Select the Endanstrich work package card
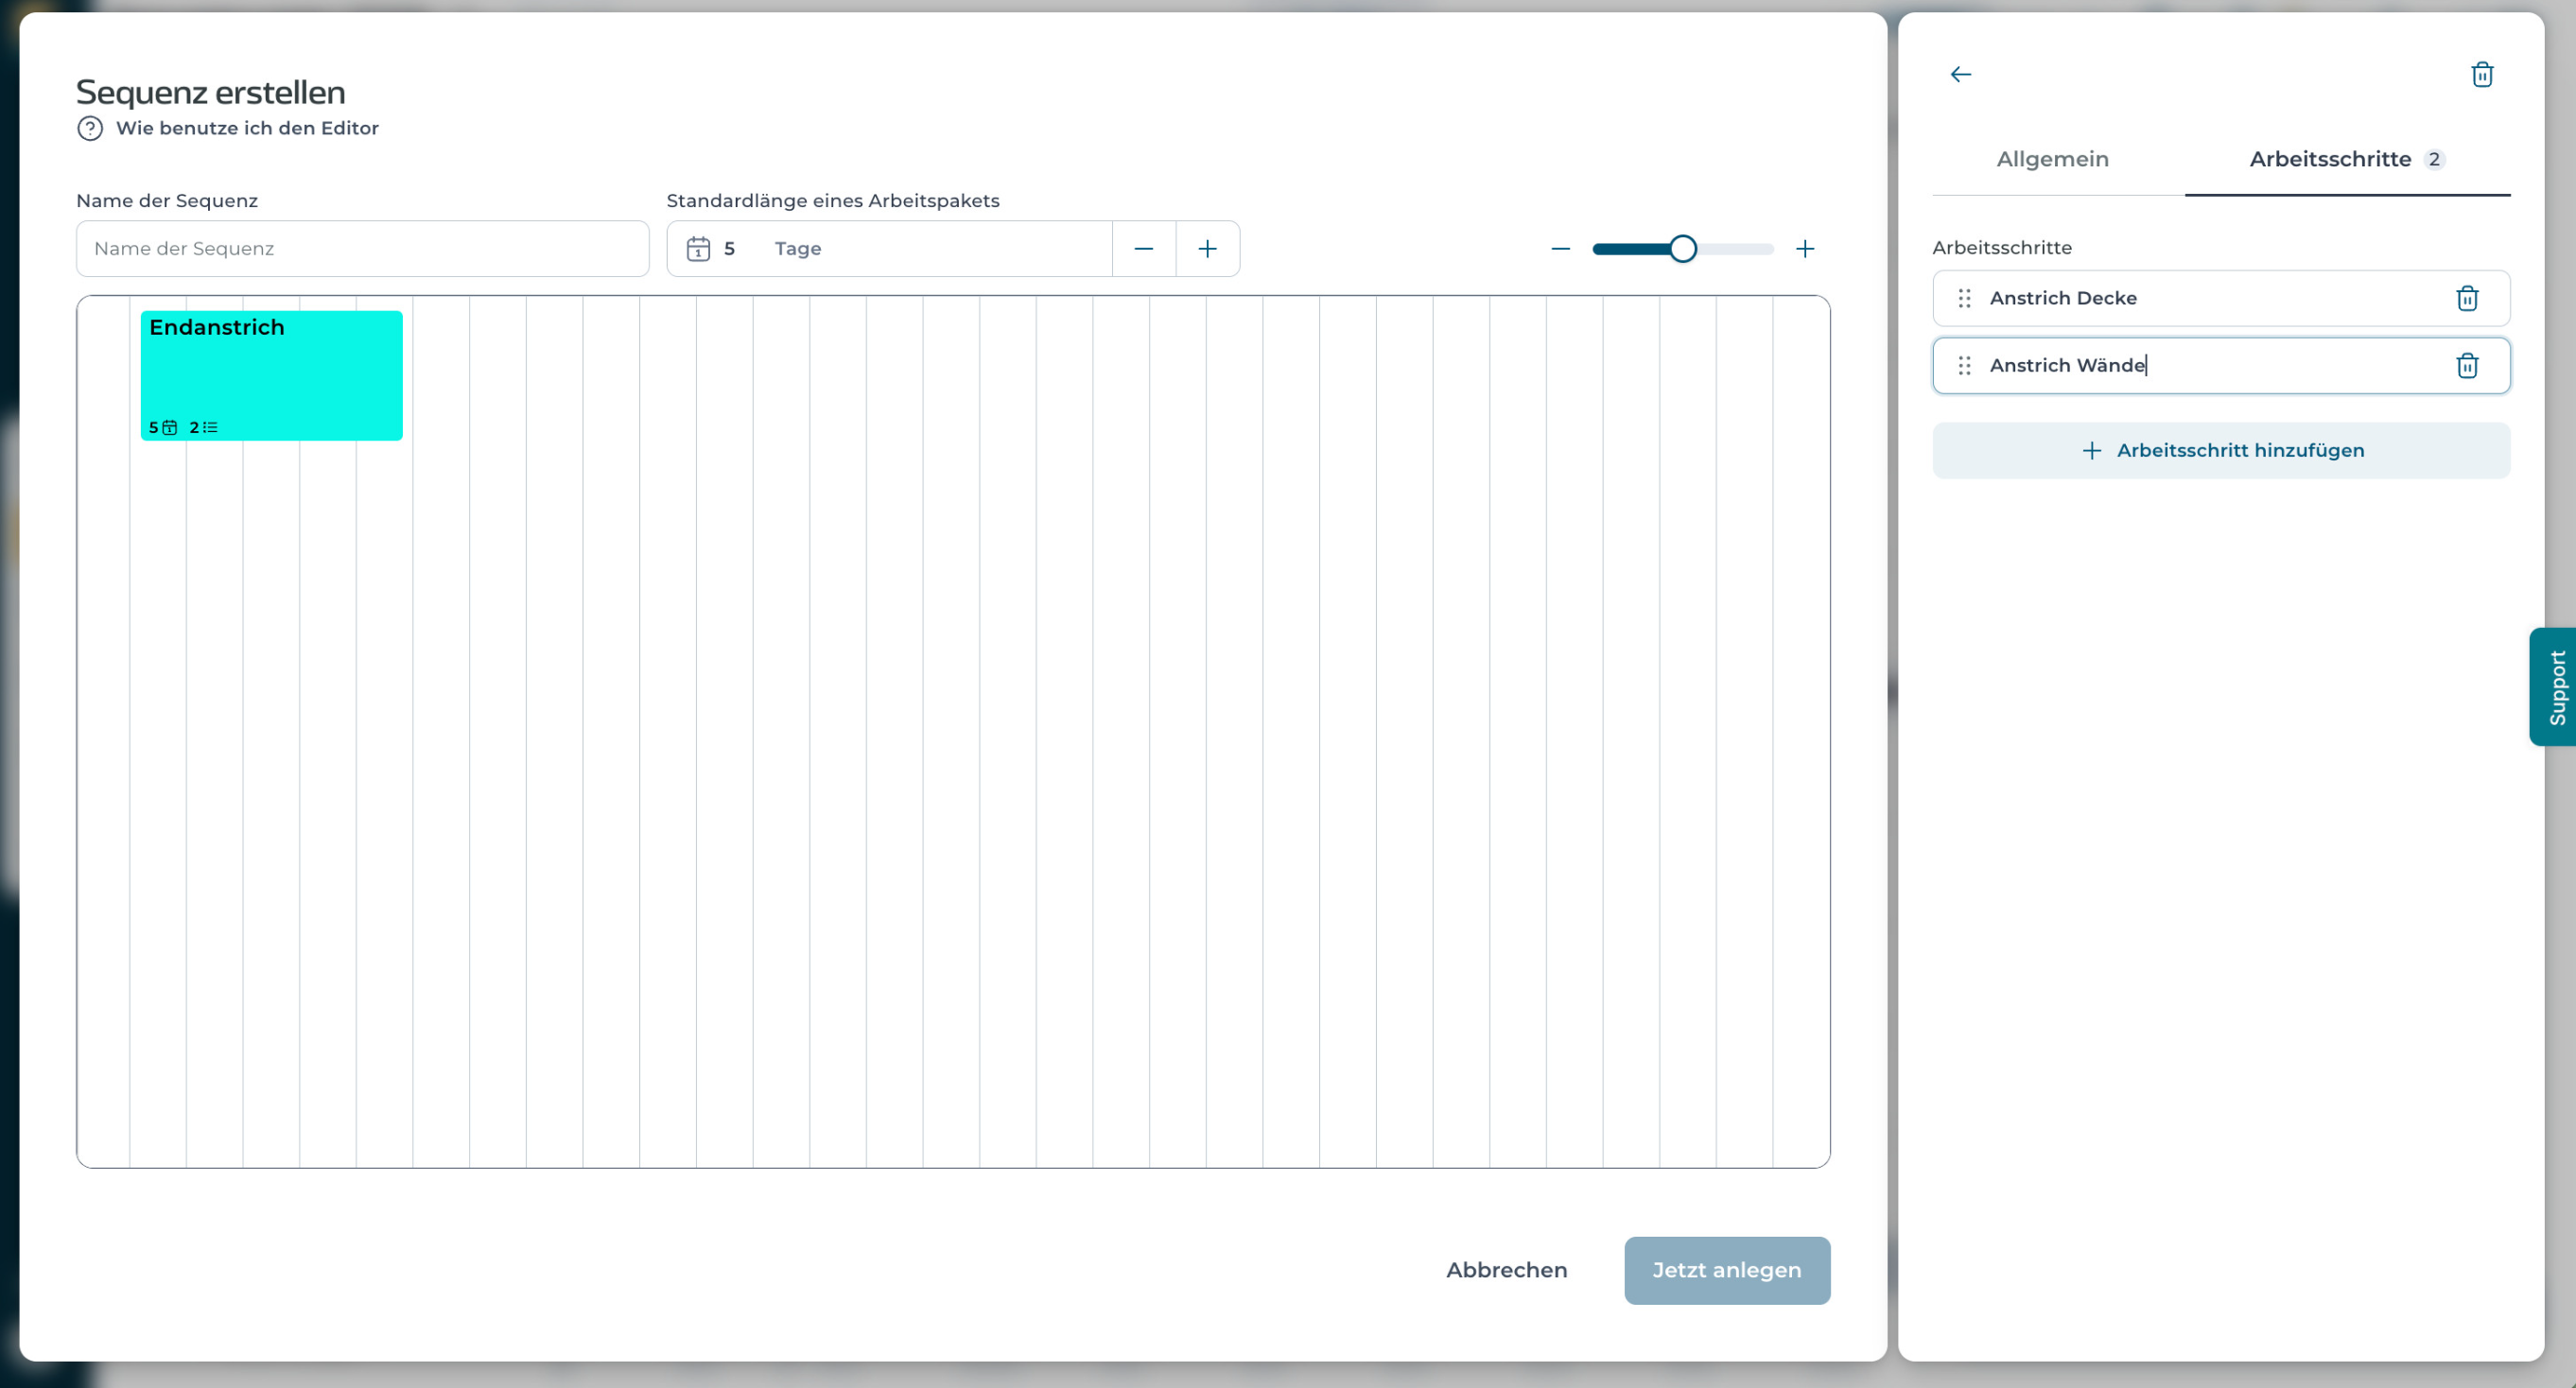 click(x=271, y=376)
